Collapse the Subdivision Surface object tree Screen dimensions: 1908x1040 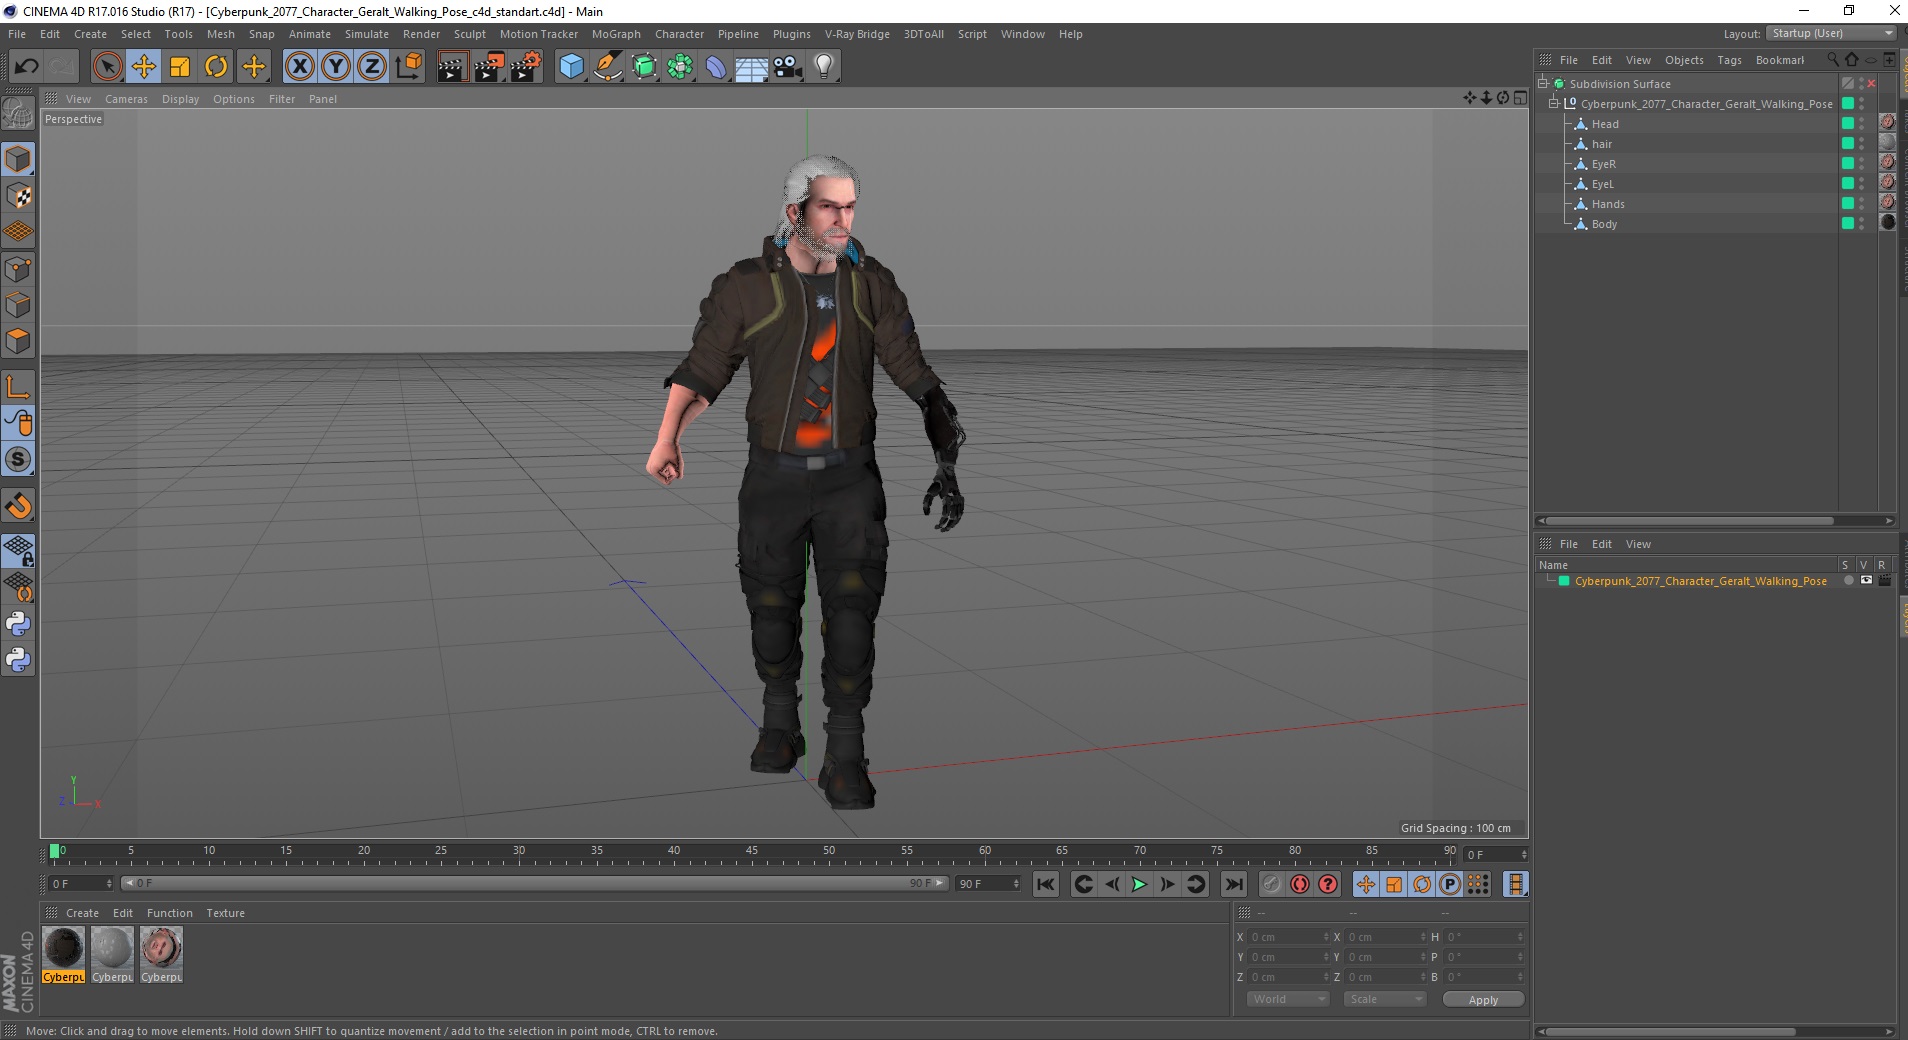click(x=1543, y=84)
